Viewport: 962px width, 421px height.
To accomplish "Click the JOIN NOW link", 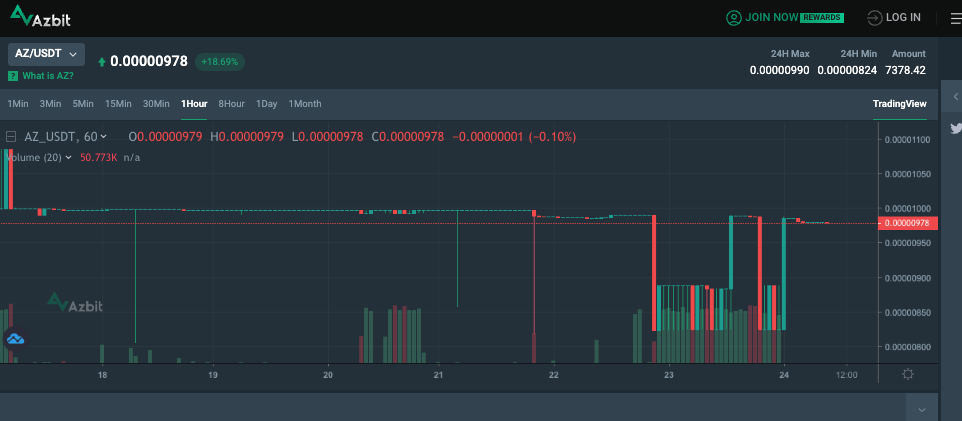I will pyautogui.click(x=771, y=18).
